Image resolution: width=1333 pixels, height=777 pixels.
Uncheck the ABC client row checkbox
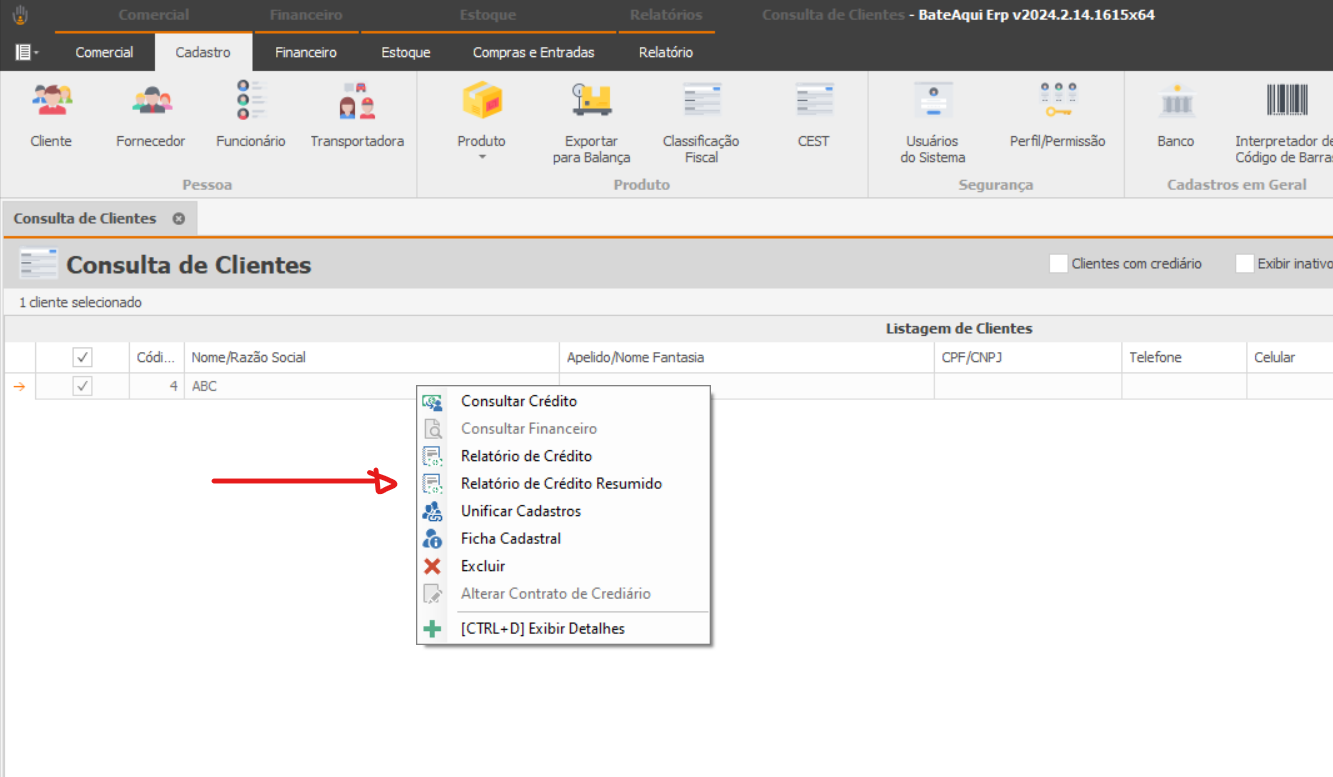pyautogui.click(x=83, y=386)
